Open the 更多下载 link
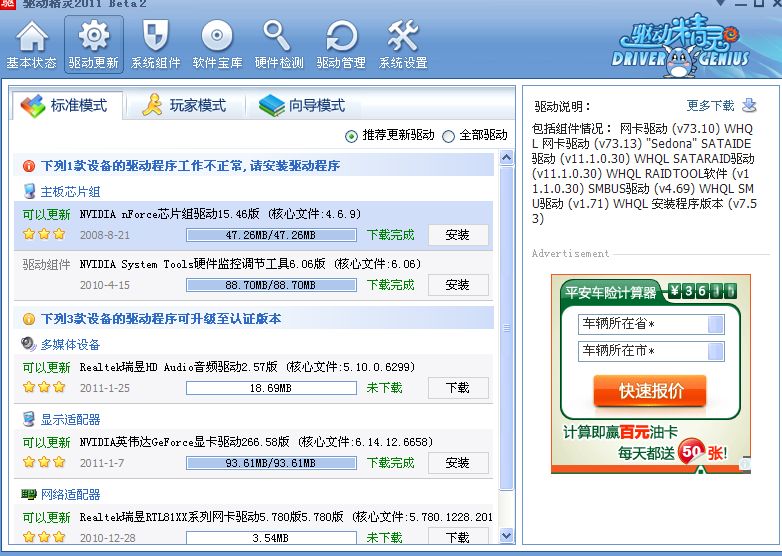 [710, 106]
